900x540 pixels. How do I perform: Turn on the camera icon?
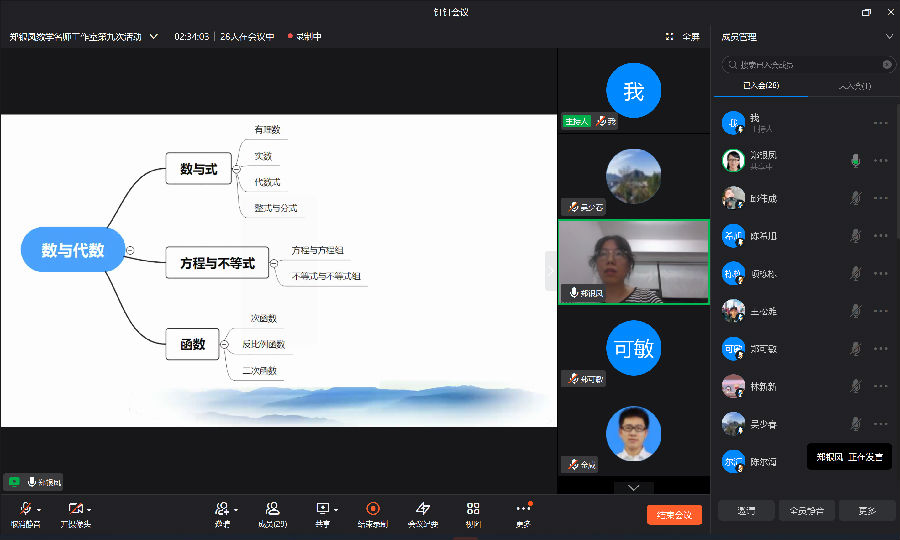click(75, 509)
